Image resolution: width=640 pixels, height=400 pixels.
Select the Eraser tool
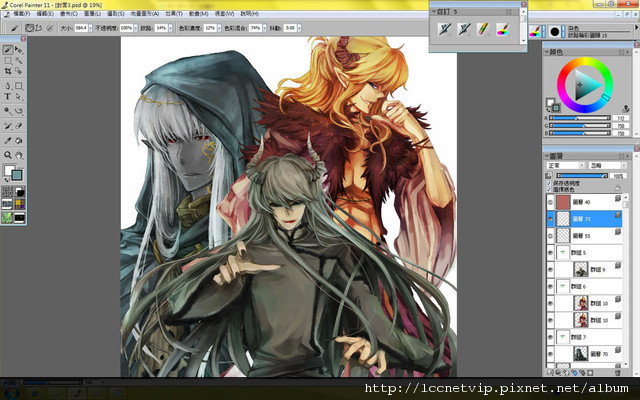tap(19, 126)
